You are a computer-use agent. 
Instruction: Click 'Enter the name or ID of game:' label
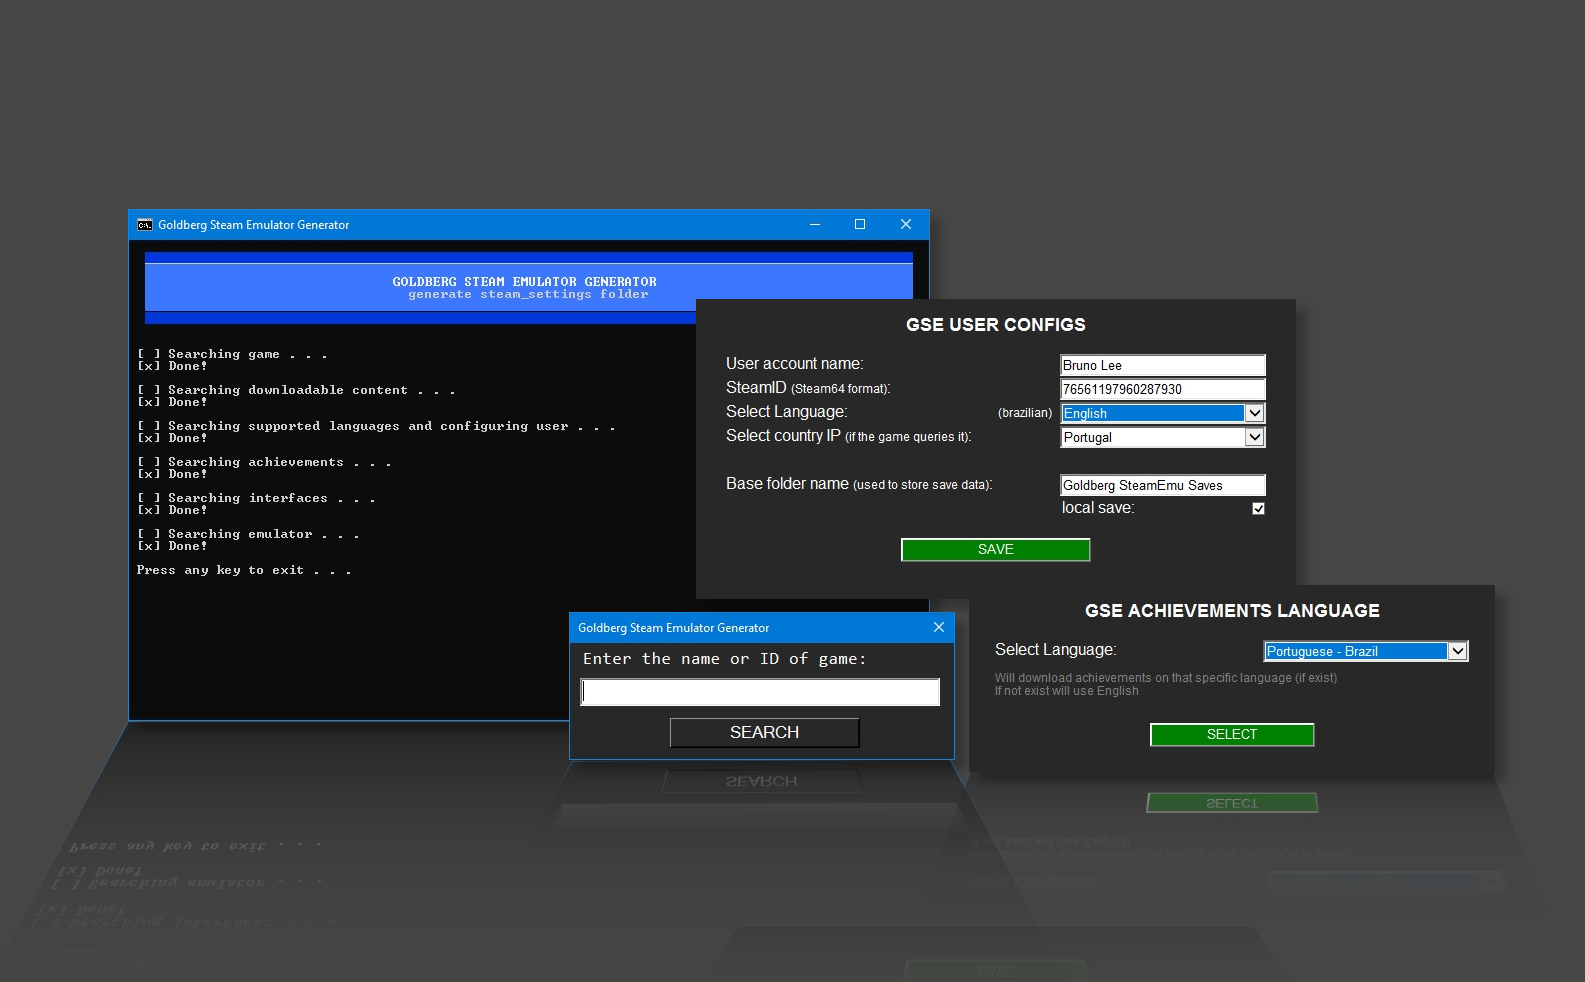coord(725,659)
